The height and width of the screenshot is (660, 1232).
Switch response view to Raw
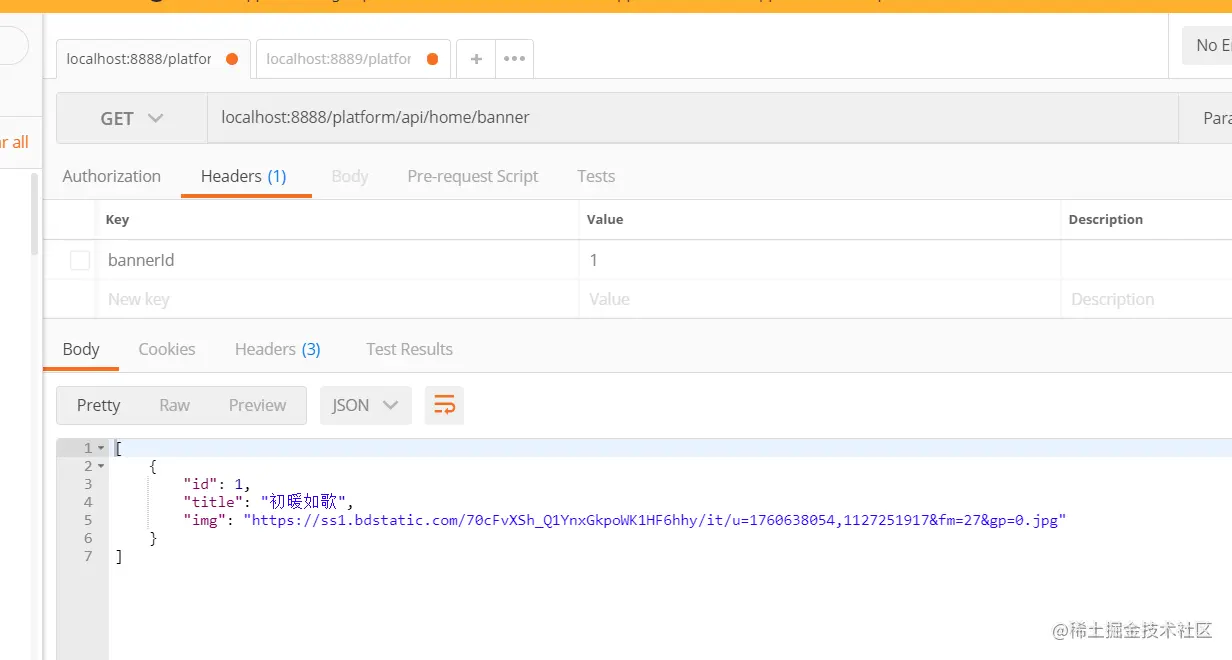(x=174, y=405)
